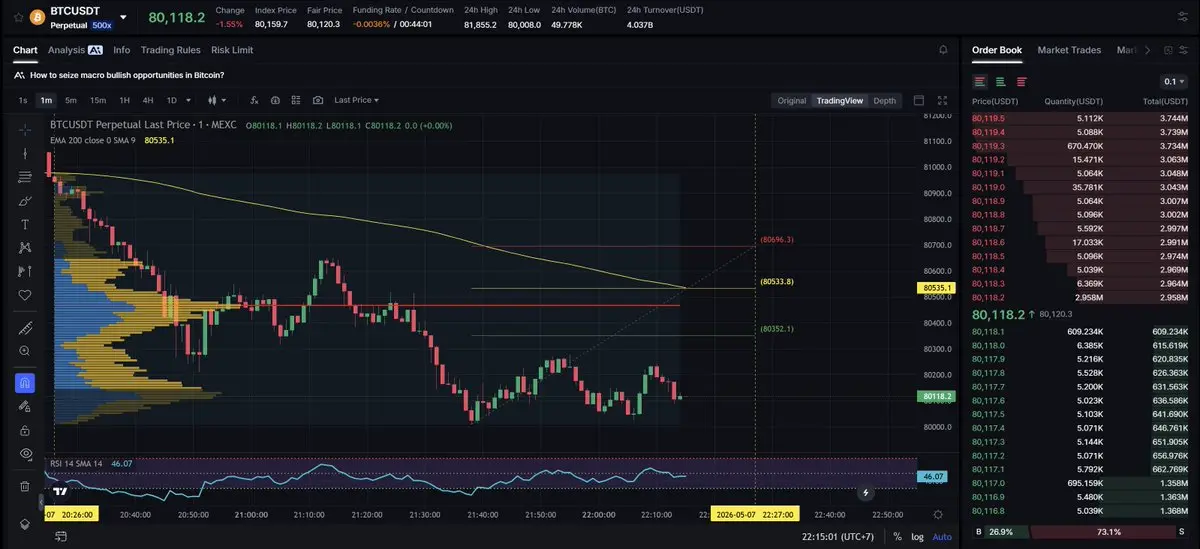1200x549 pixels.
Task: Select the 1s timeframe
Action: [23, 100]
